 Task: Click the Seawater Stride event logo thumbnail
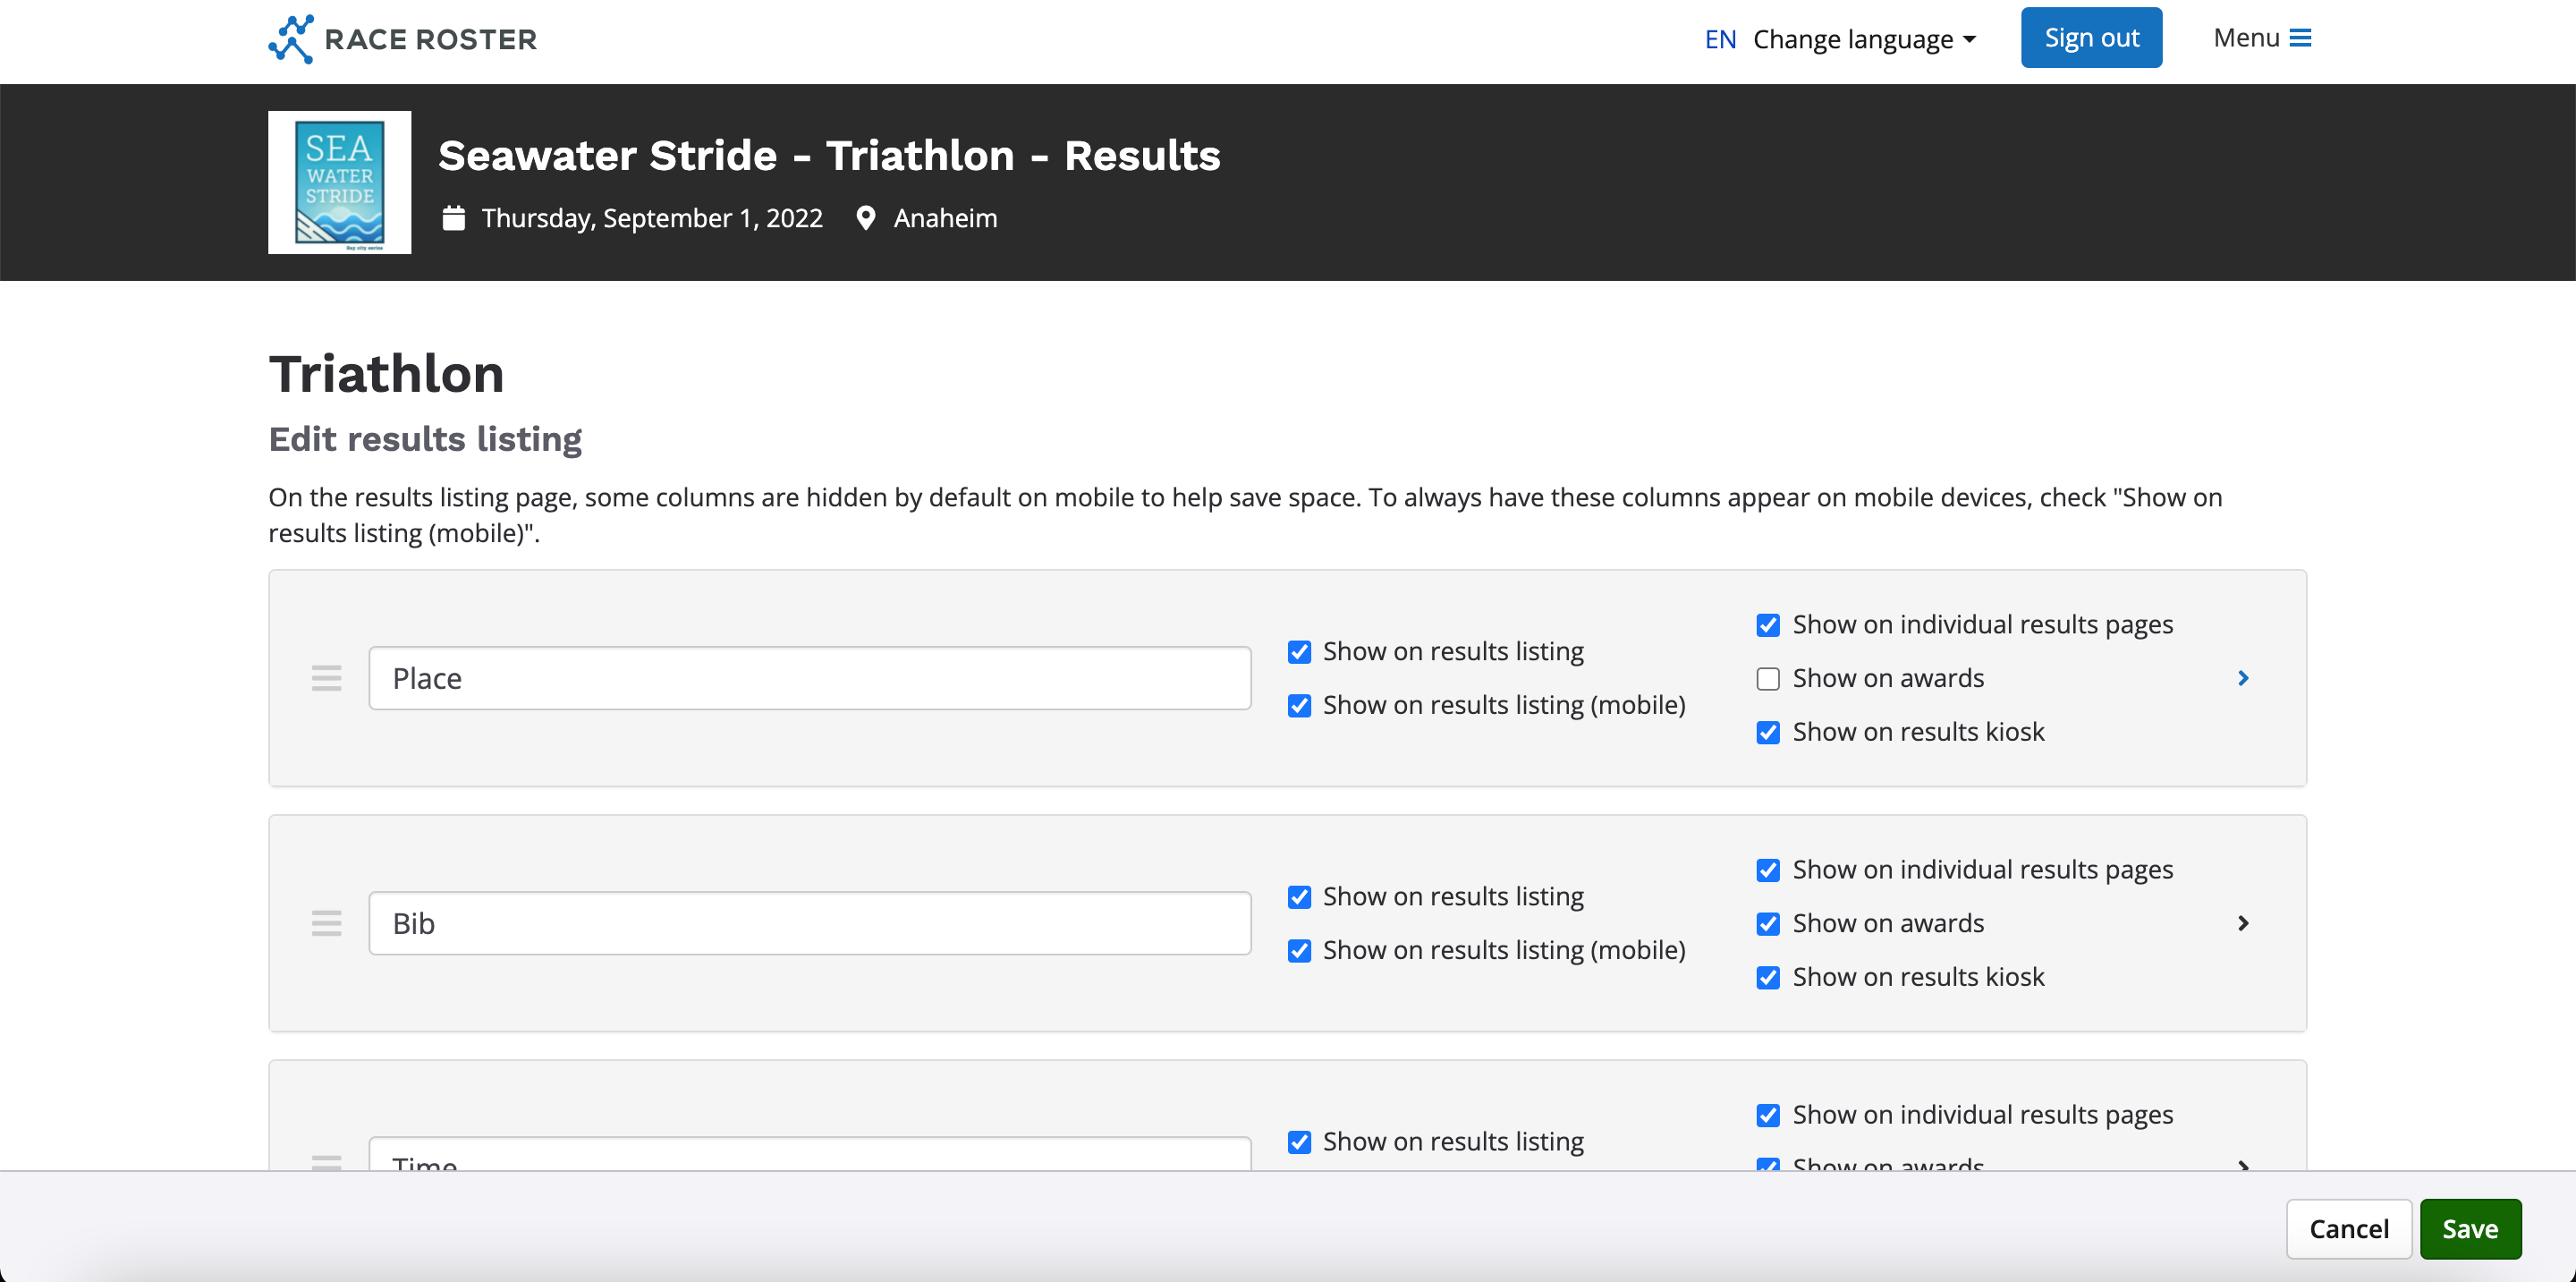point(340,182)
